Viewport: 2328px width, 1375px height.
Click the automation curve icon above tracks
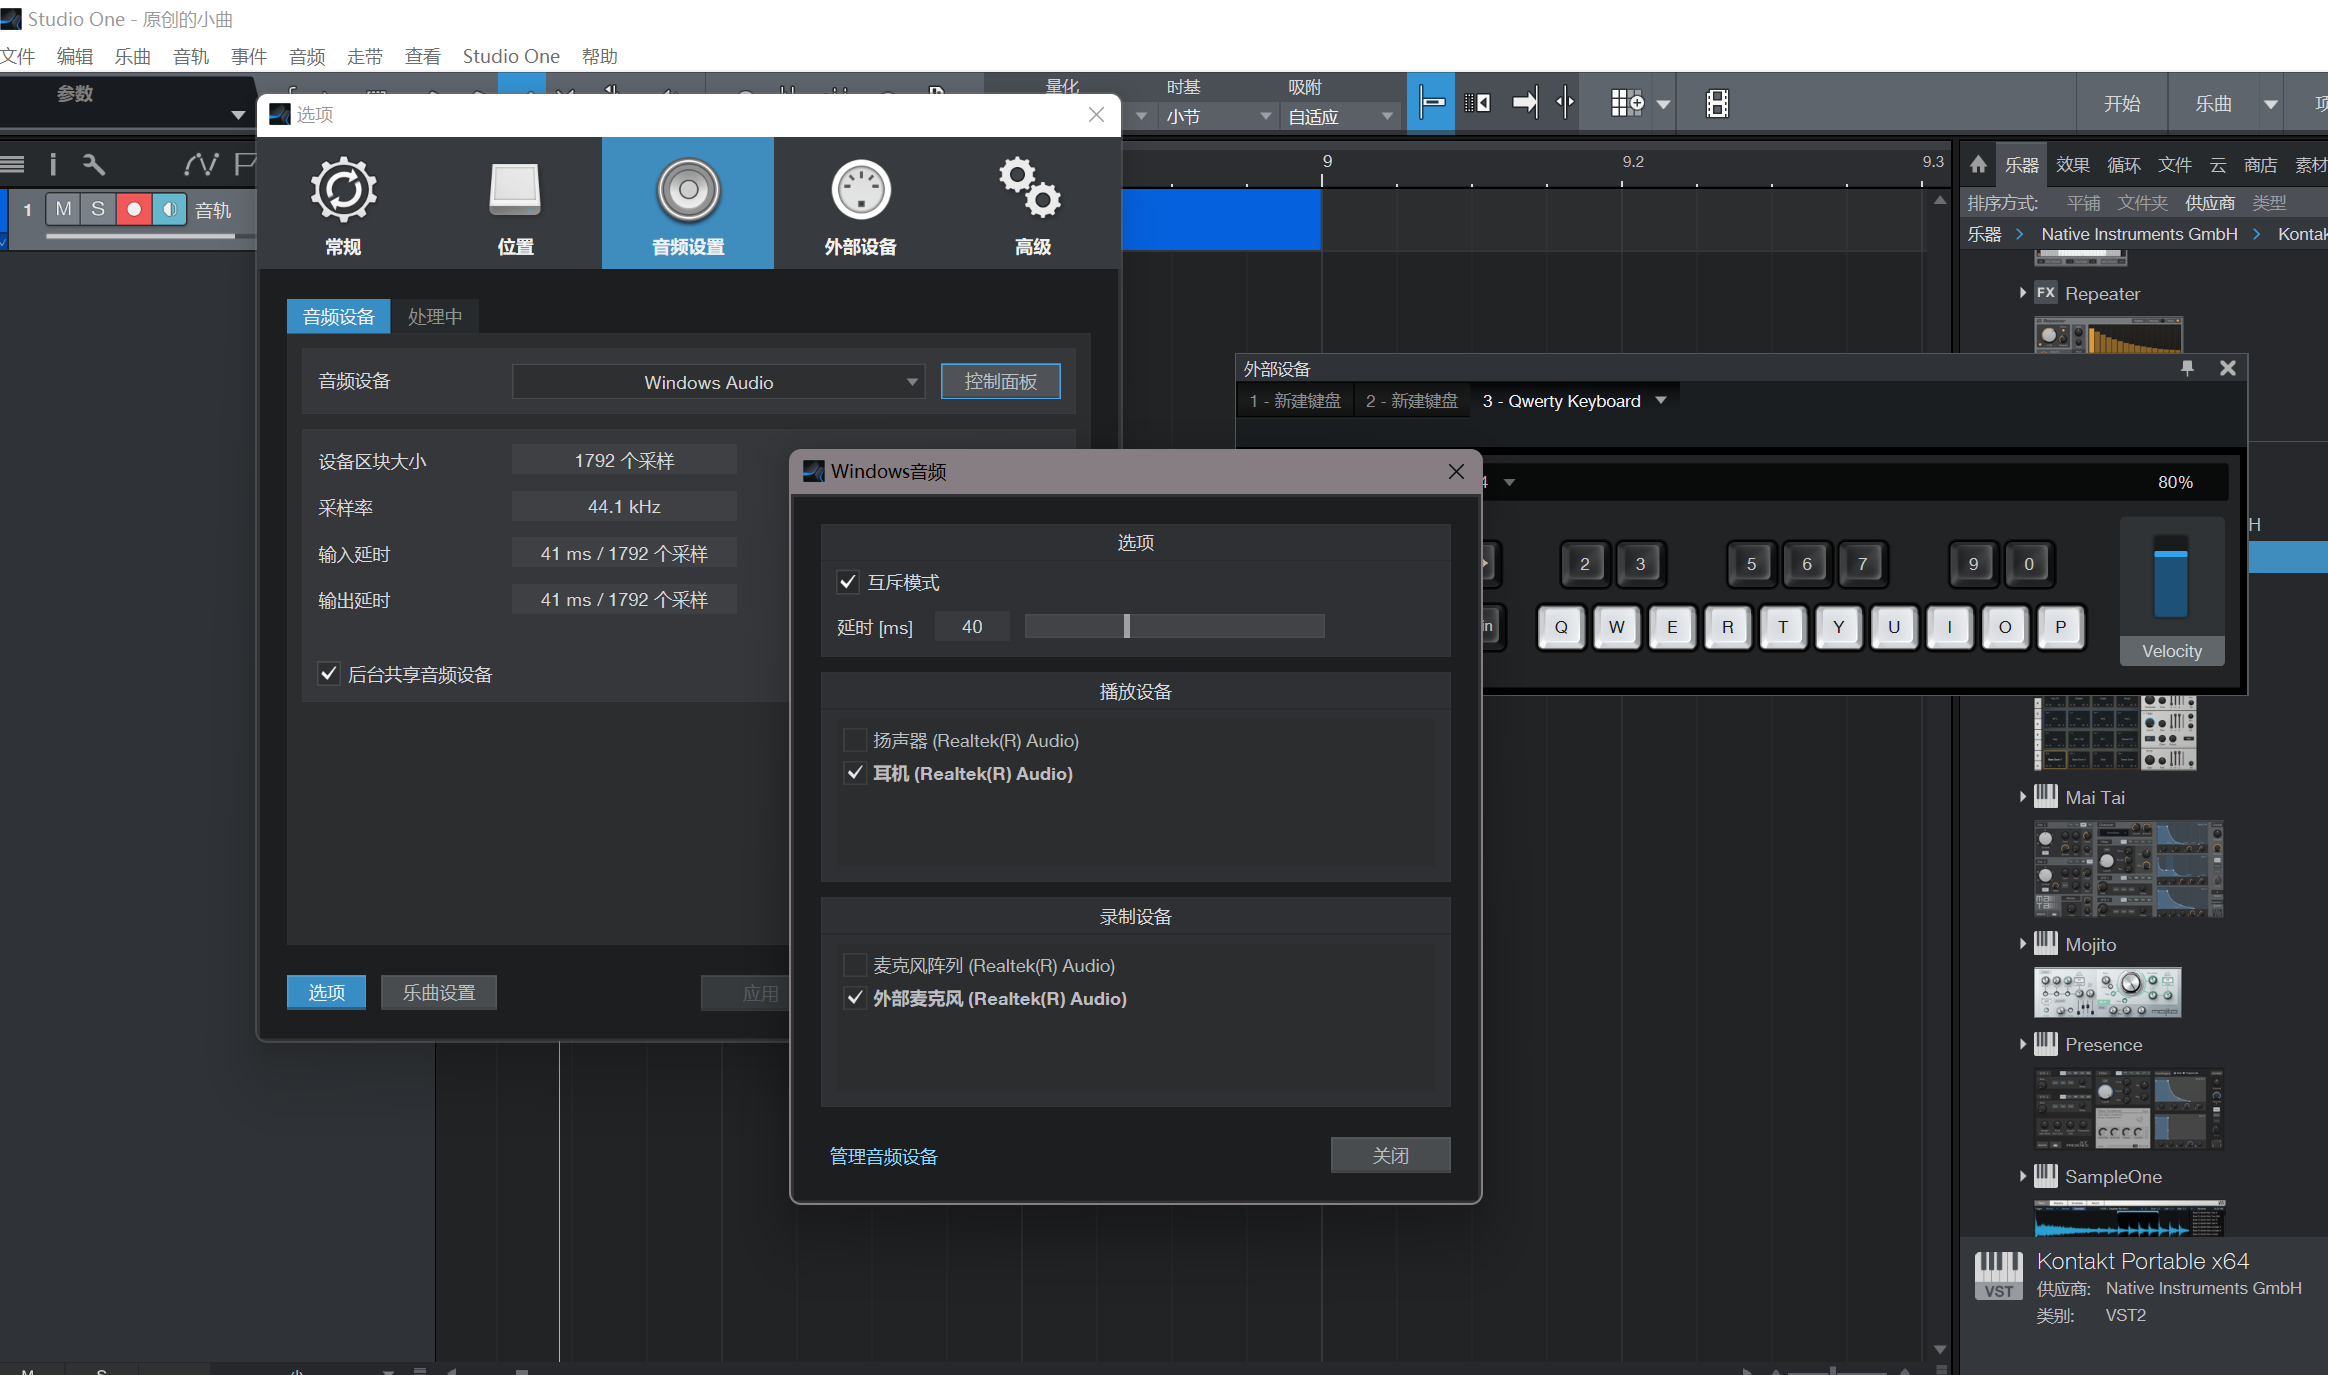coord(200,164)
